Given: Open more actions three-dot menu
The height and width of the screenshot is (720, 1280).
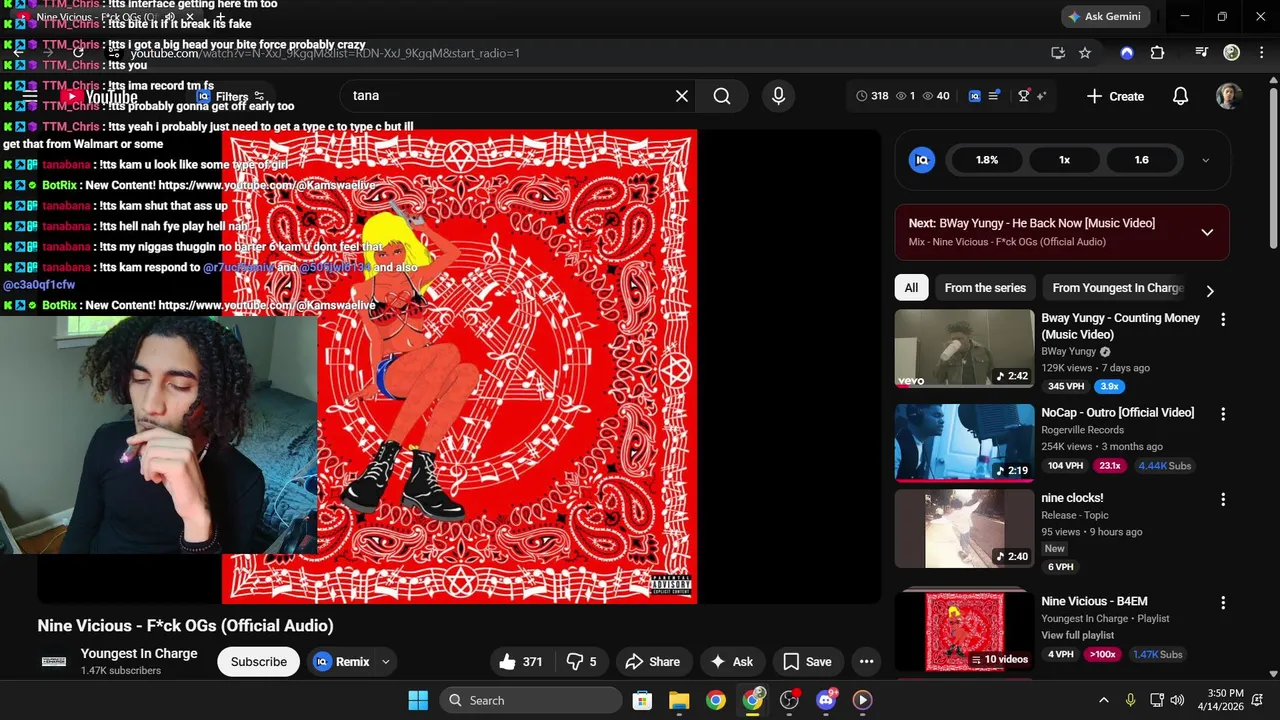Looking at the screenshot, I should coord(867,662).
